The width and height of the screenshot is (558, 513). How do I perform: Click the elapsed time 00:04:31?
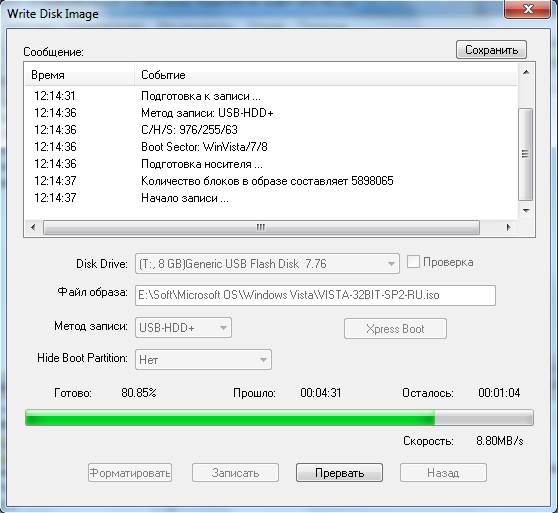[321, 393]
